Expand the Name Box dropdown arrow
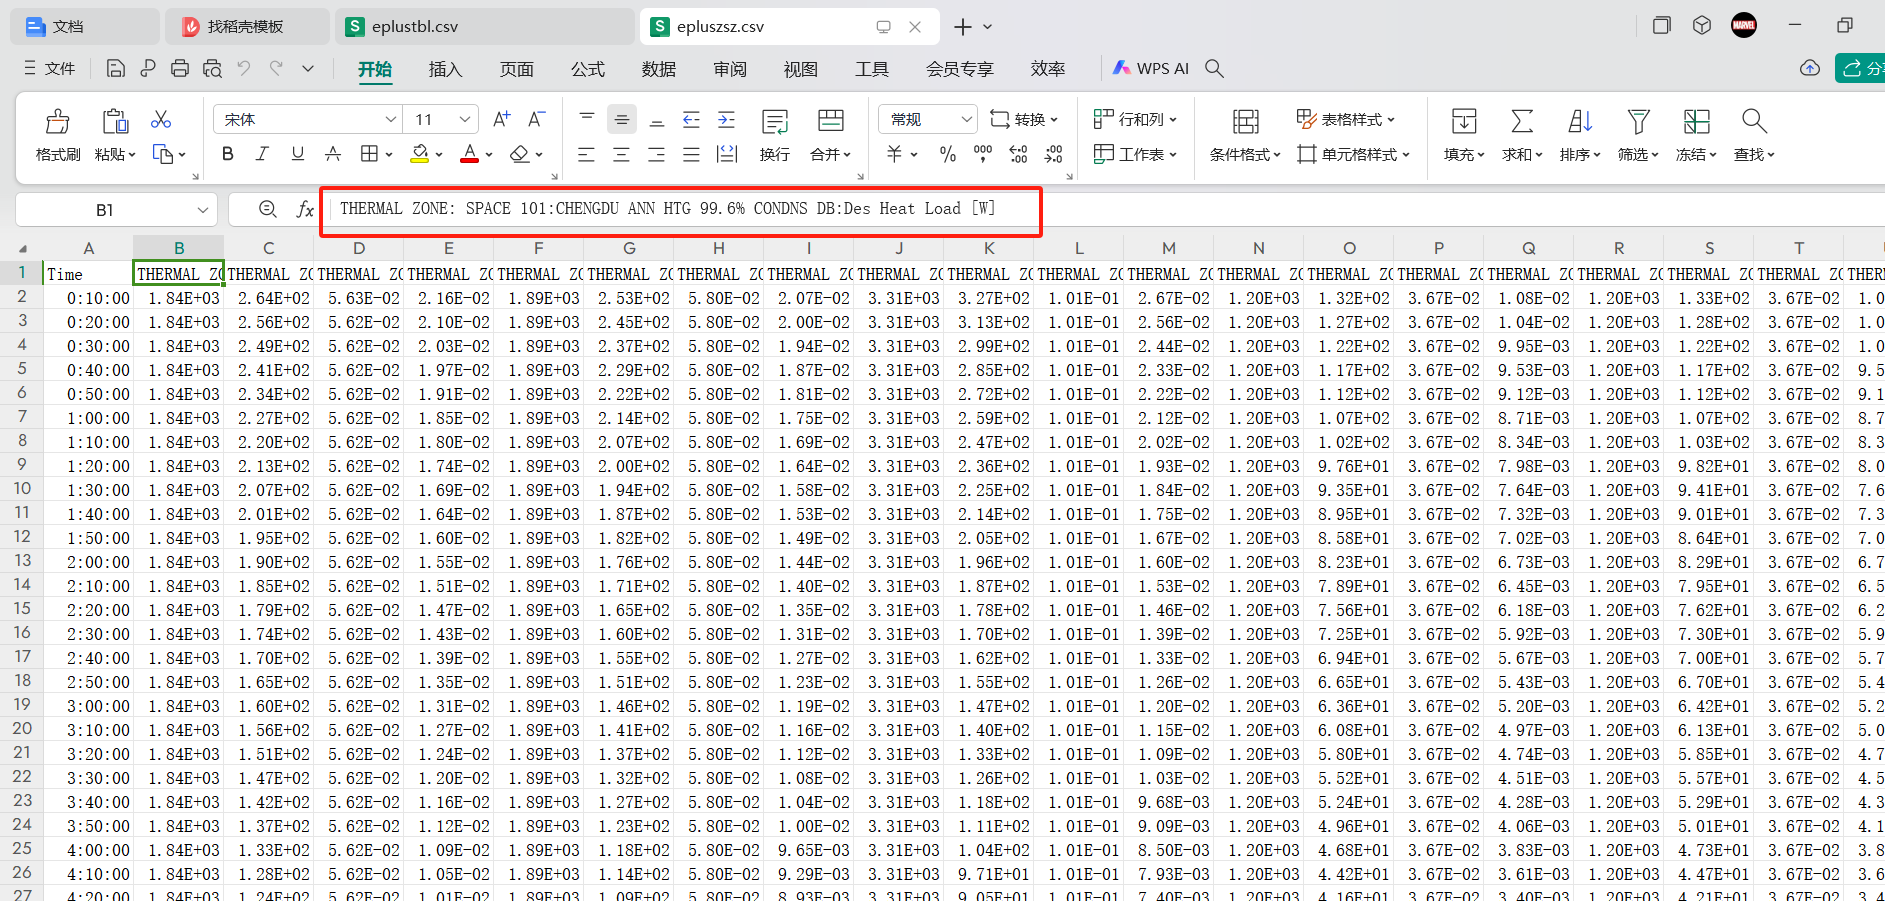This screenshot has height=901, width=1885. tap(203, 210)
